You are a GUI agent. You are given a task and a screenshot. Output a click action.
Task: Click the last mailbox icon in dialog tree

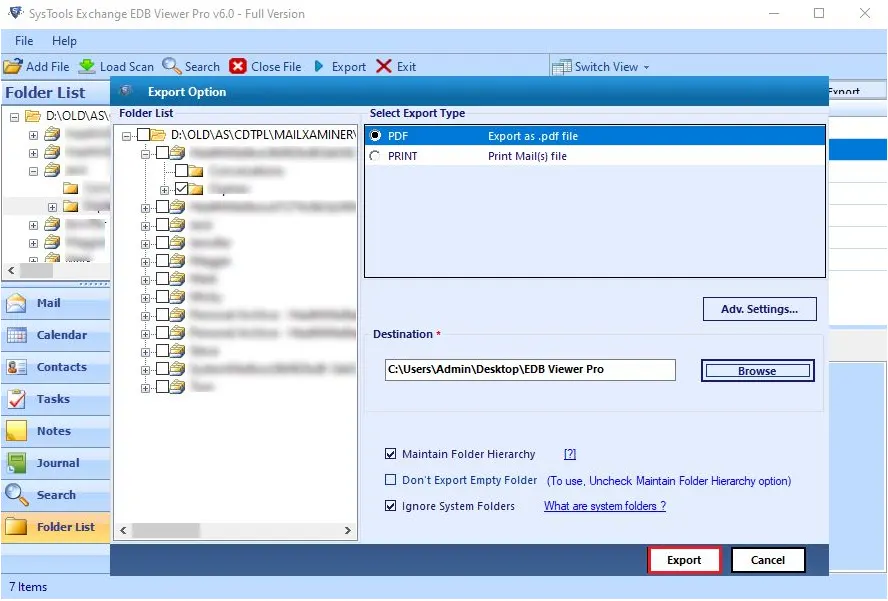click(177, 387)
